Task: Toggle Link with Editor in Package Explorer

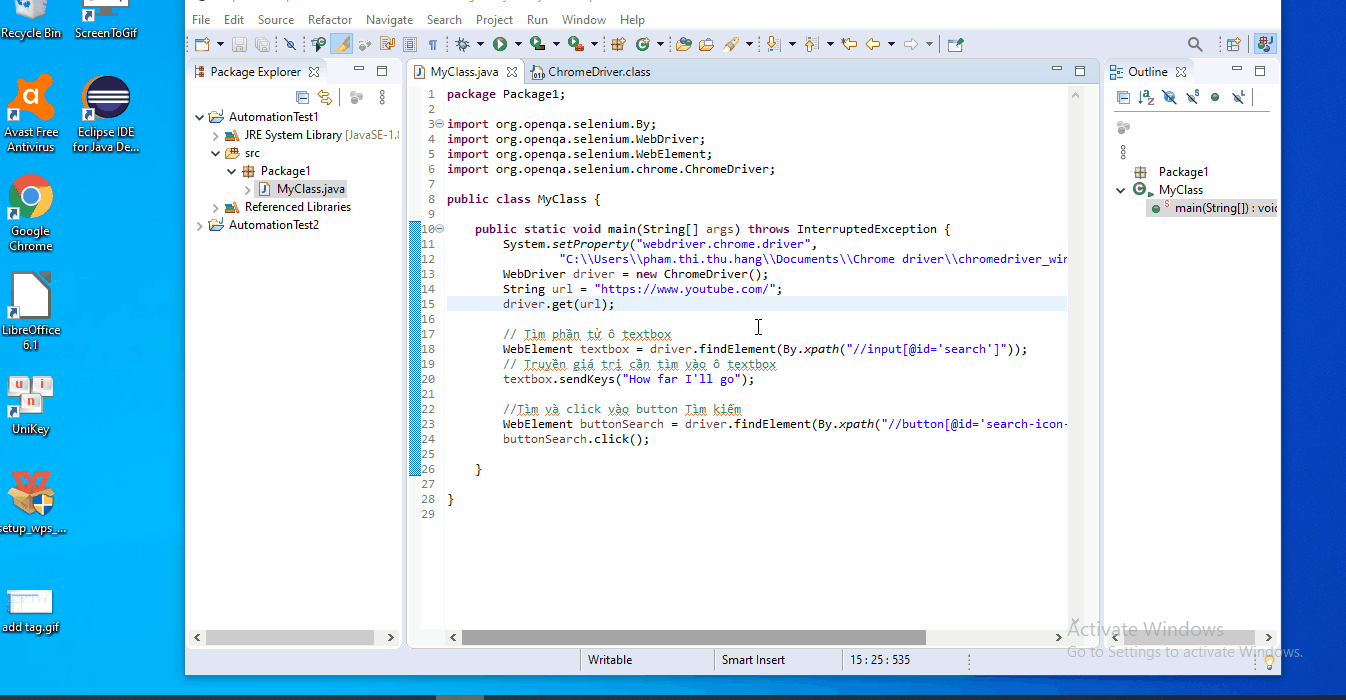Action: tap(324, 97)
